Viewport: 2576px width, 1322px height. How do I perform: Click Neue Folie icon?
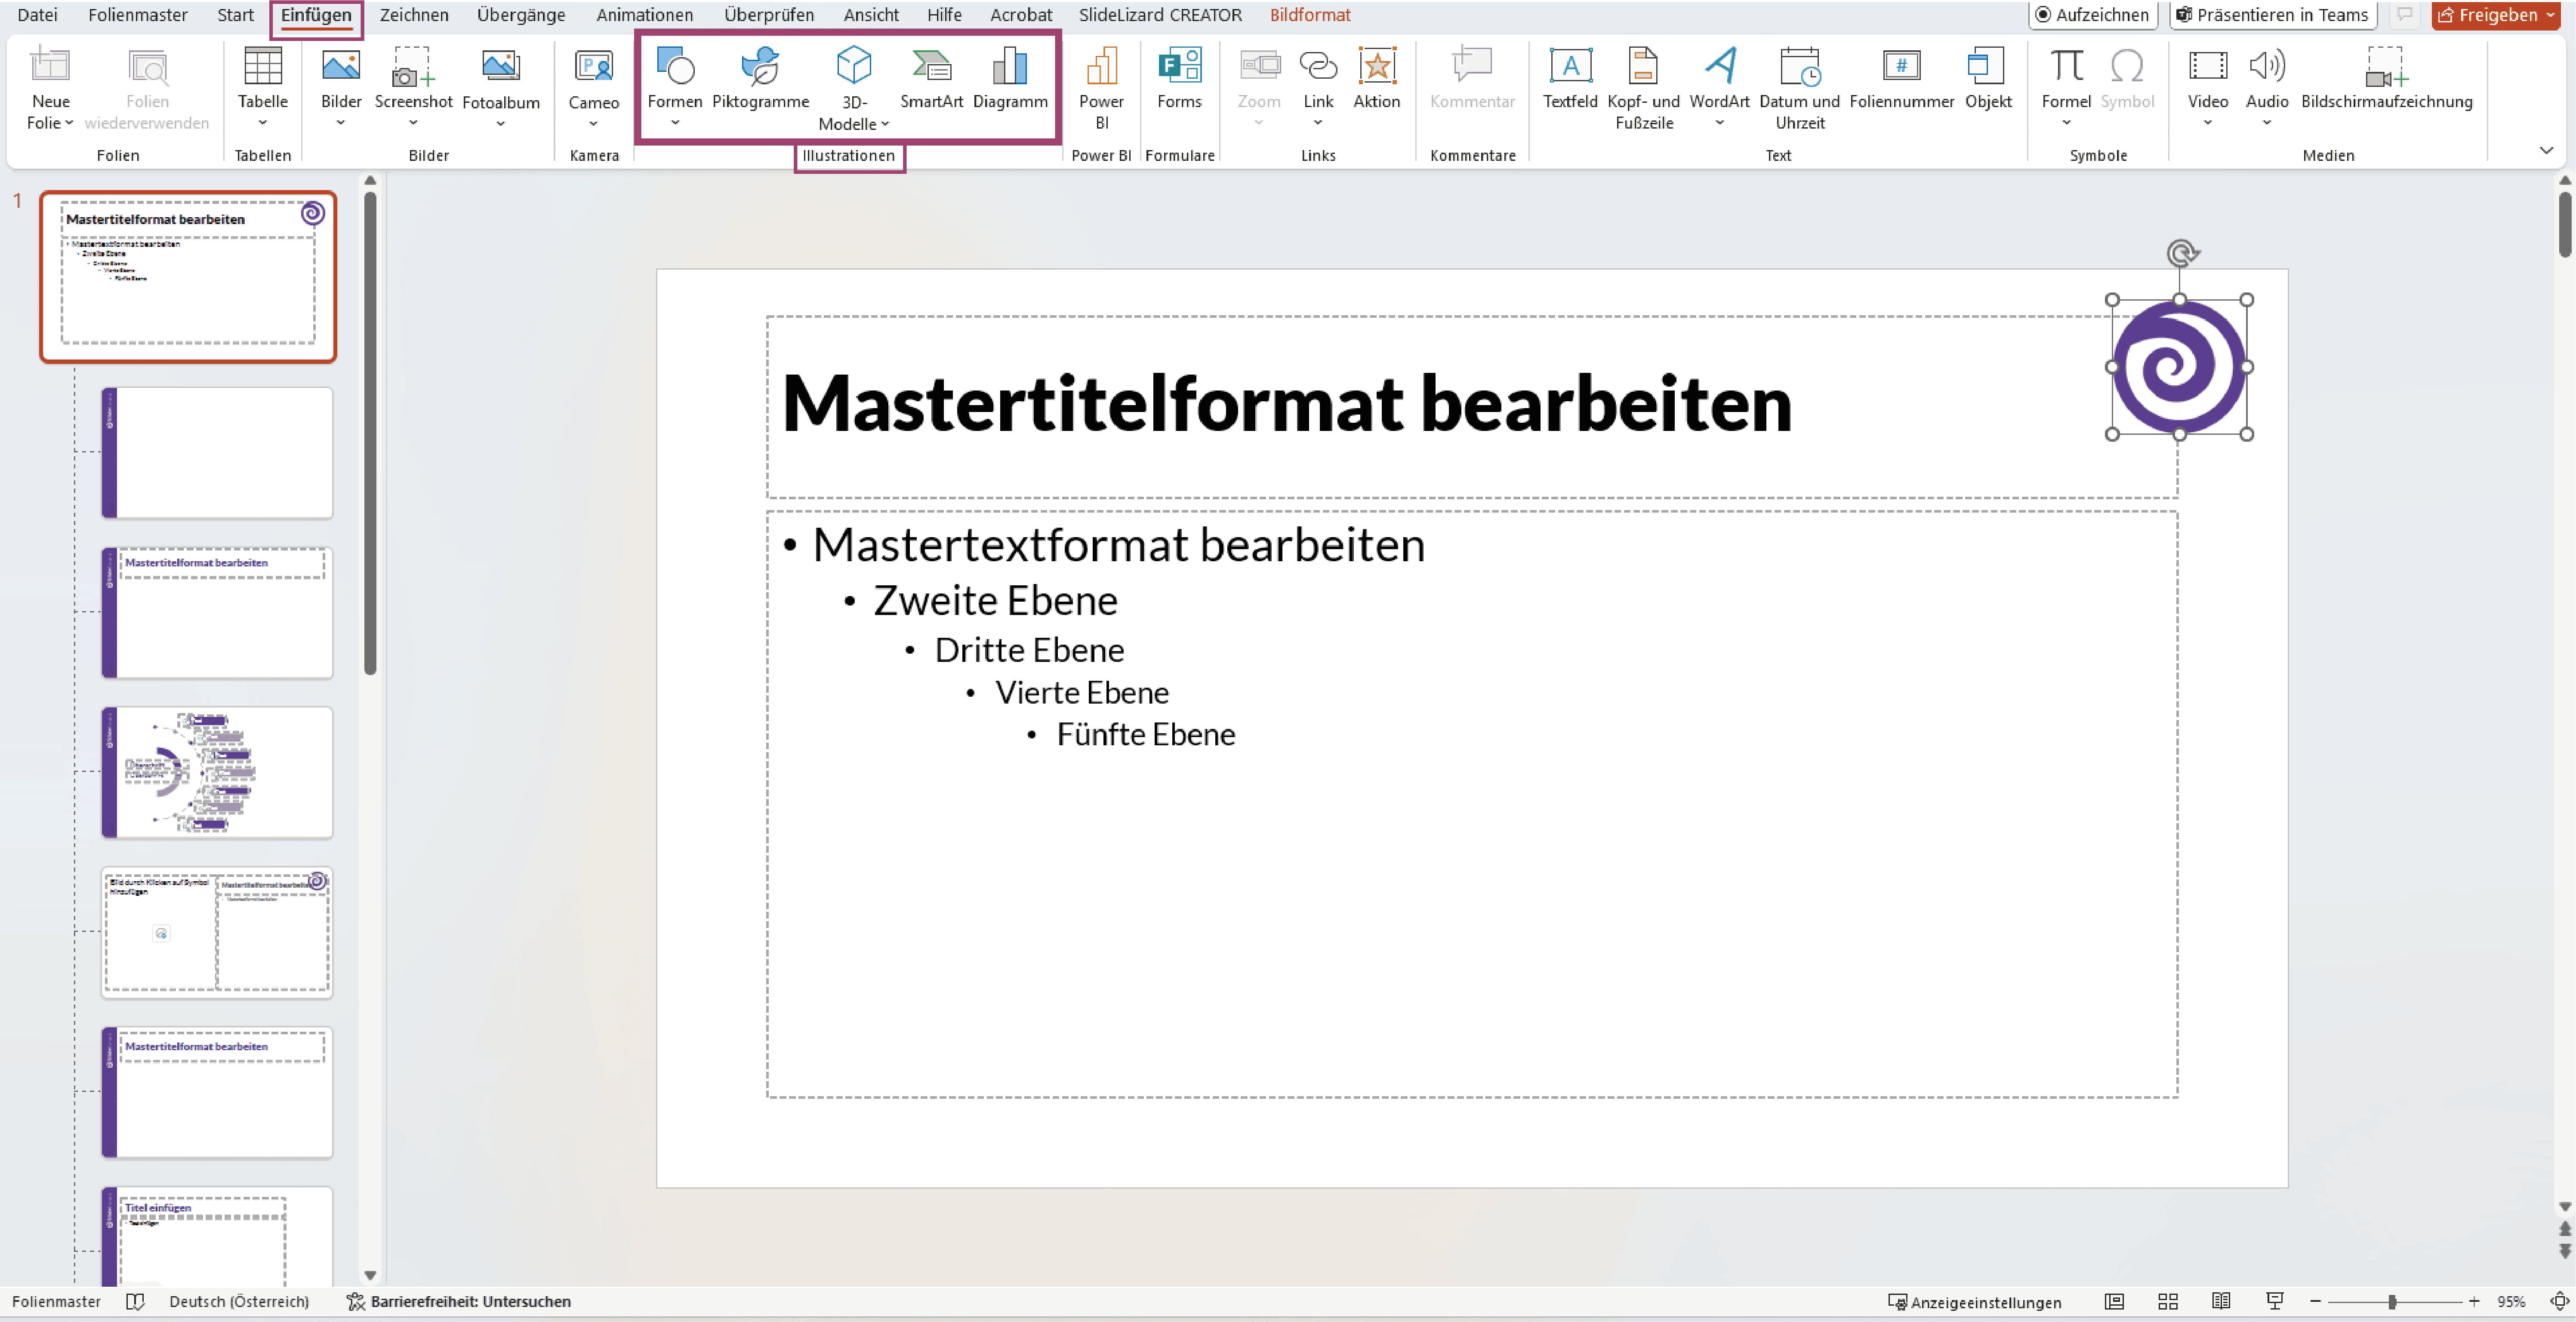pyautogui.click(x=50, y=66)
